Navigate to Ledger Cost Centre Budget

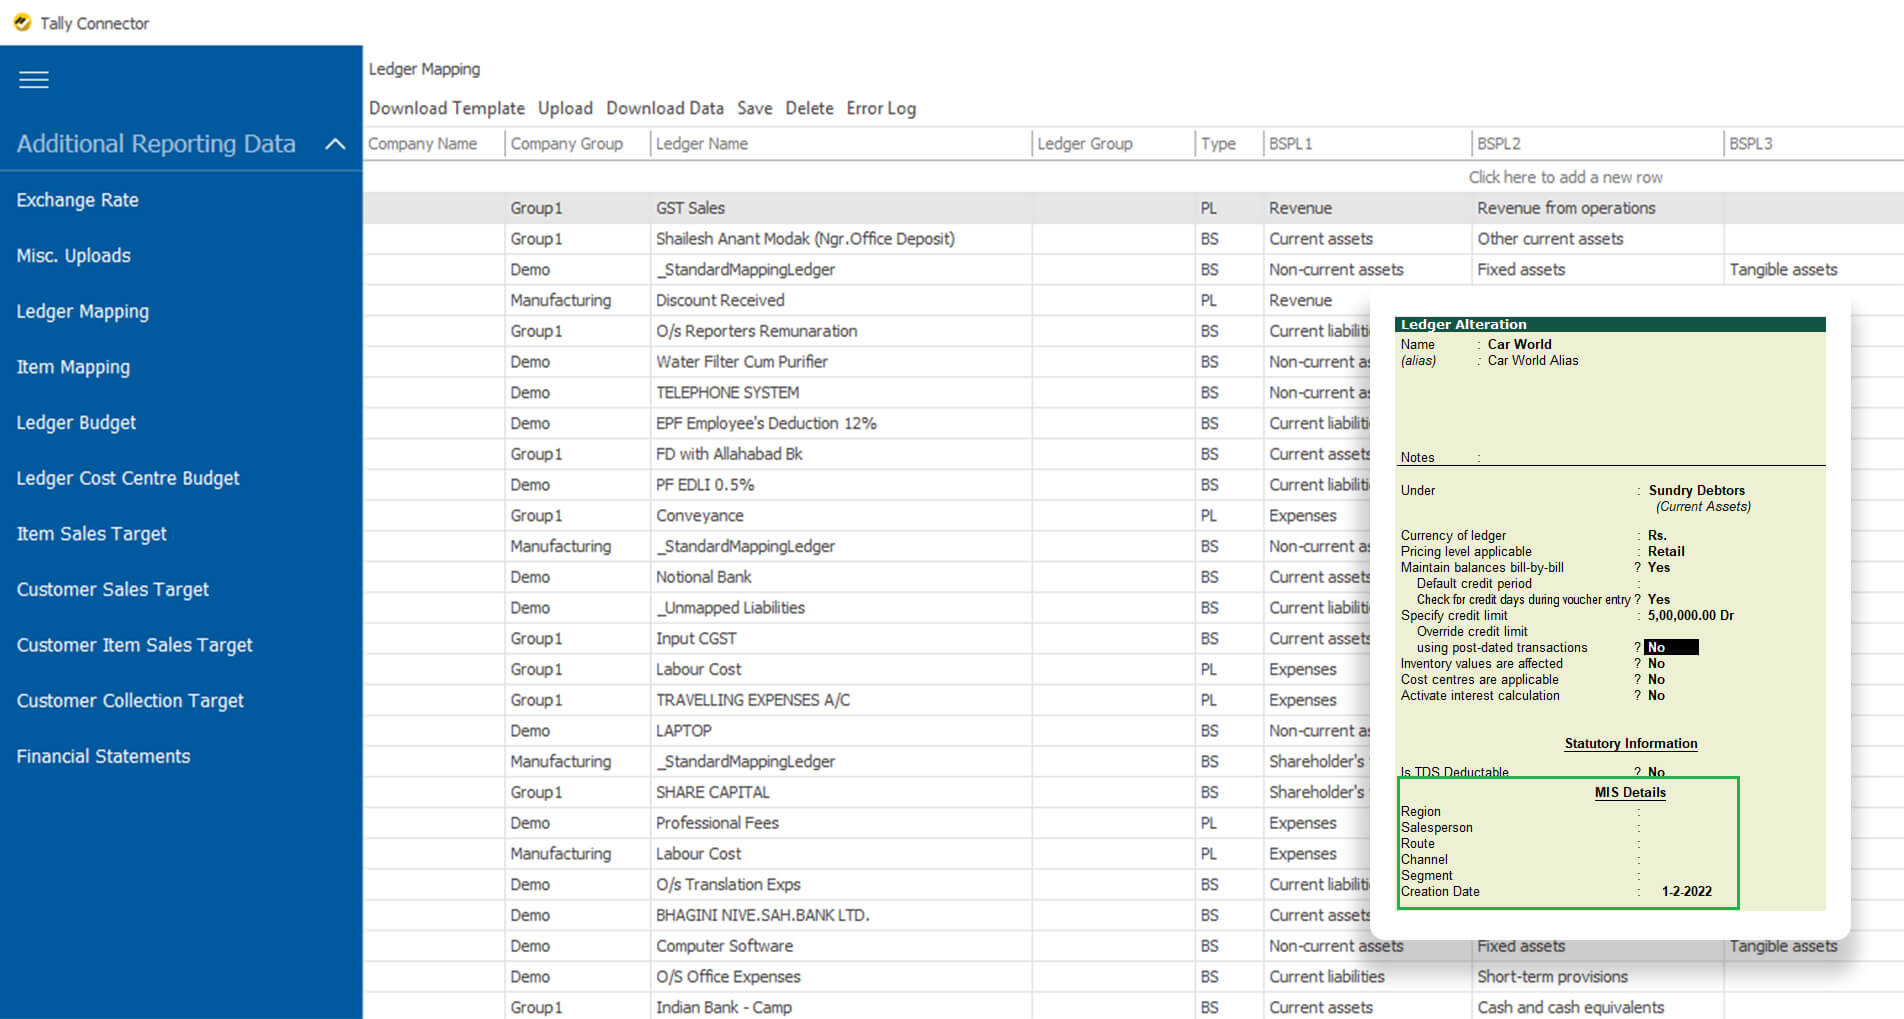pos(127,478)
